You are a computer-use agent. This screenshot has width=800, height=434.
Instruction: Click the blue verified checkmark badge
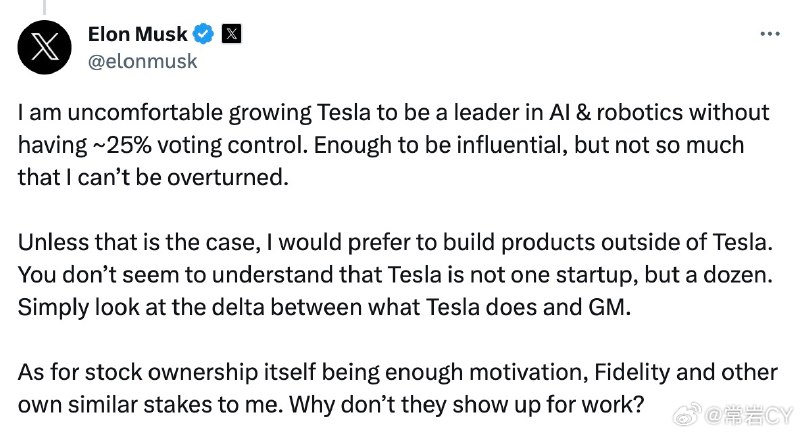204,34
